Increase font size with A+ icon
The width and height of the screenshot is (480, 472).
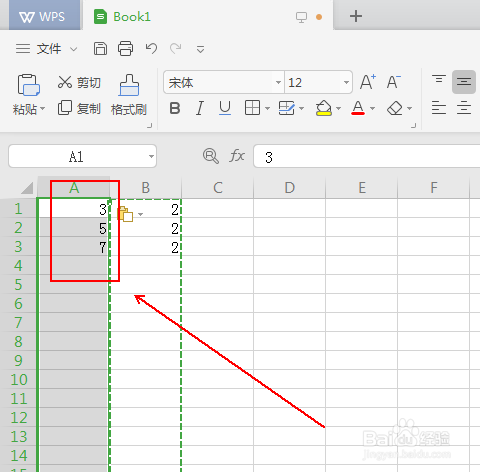tap(368, 82)
